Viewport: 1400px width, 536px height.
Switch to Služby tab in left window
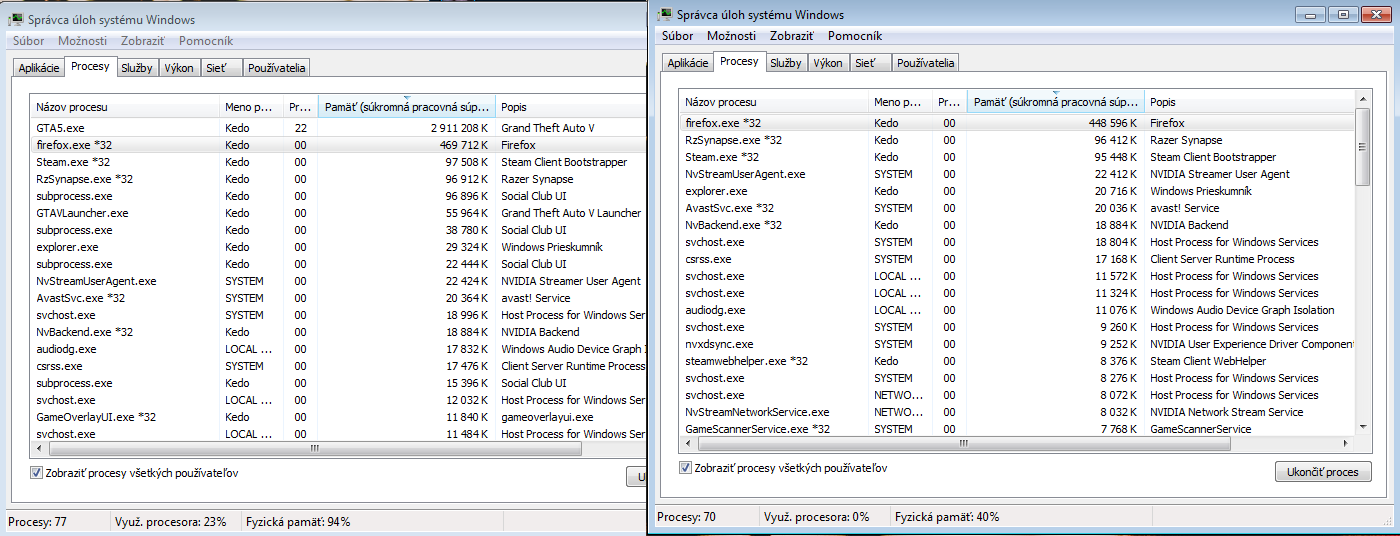(137, 68)
